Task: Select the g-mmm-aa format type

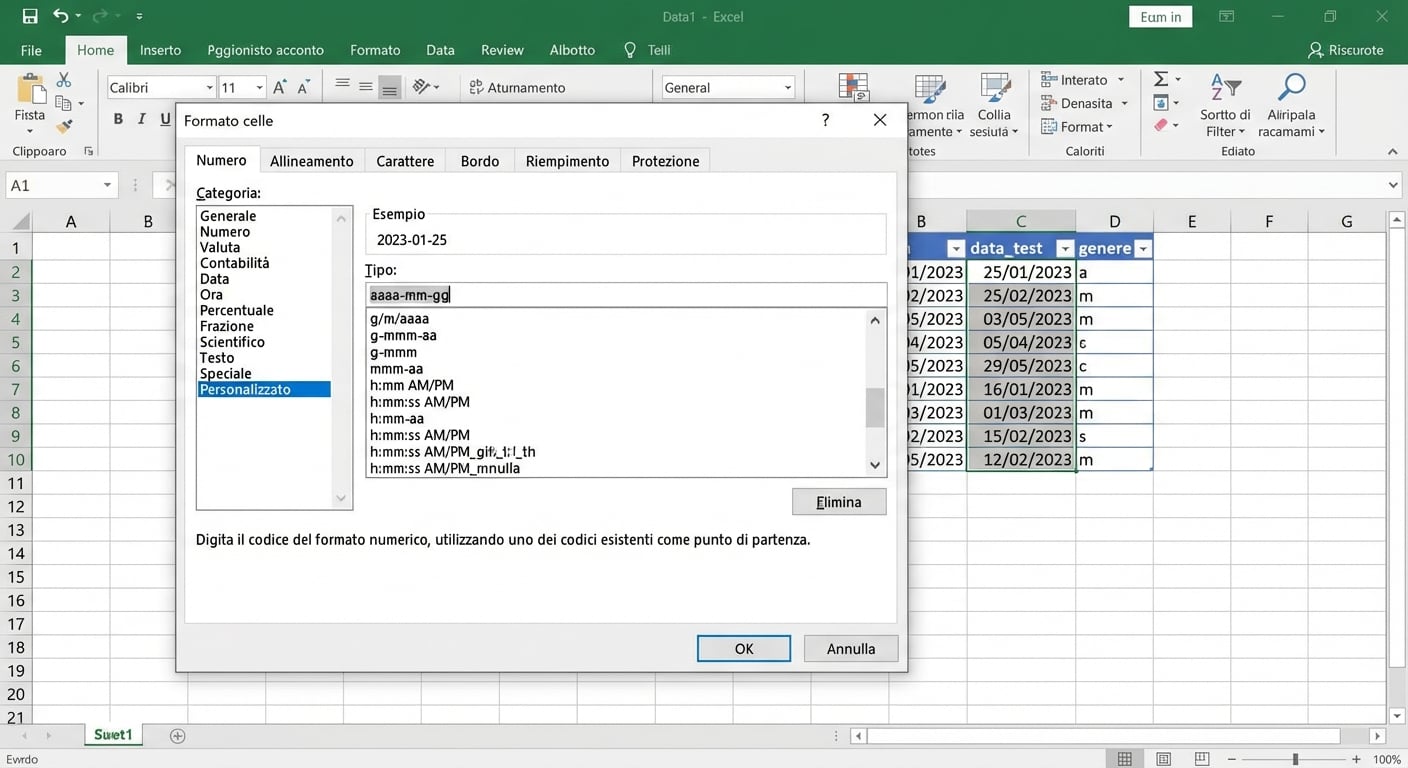Action: pyautogui.click(x=403, y=335)
